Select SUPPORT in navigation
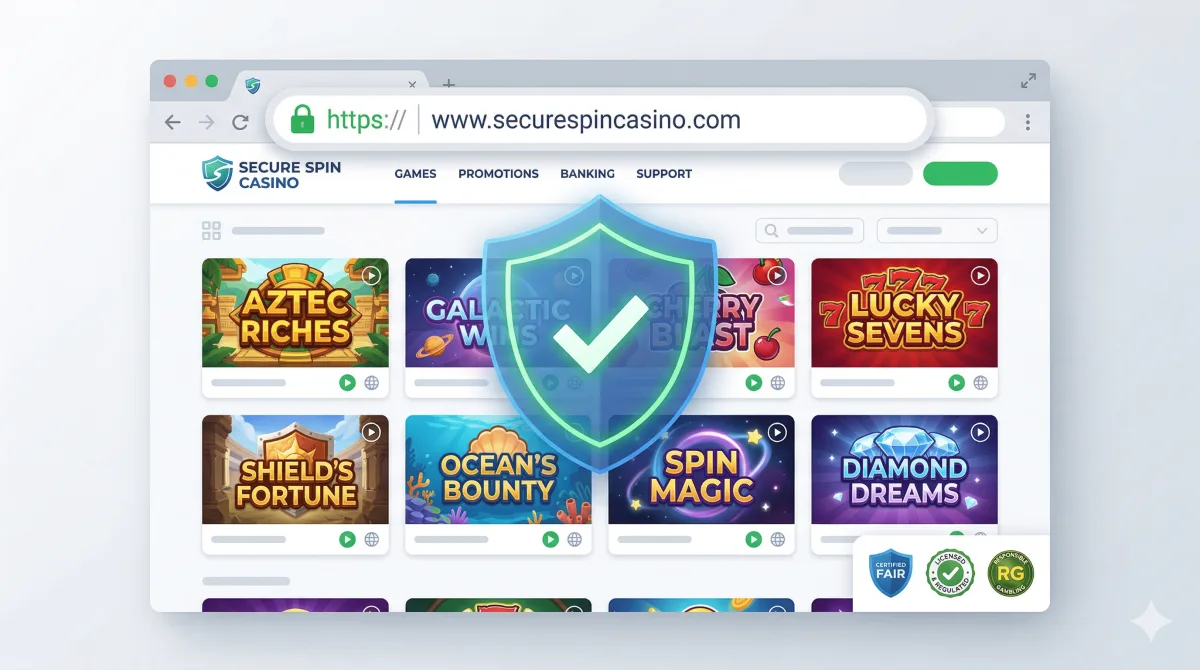This screenshot has height=670, width=1200. click(x=664, y=174)
